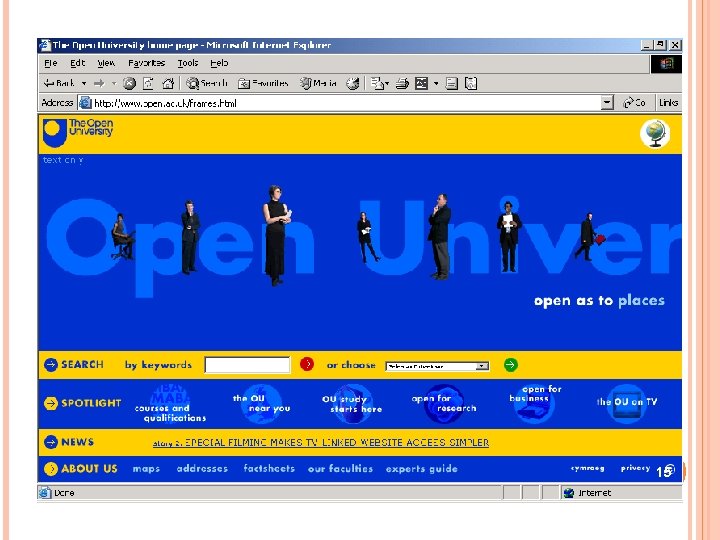
Task: Expand the address bar dropdown arrow
Action: click(607, 103)
